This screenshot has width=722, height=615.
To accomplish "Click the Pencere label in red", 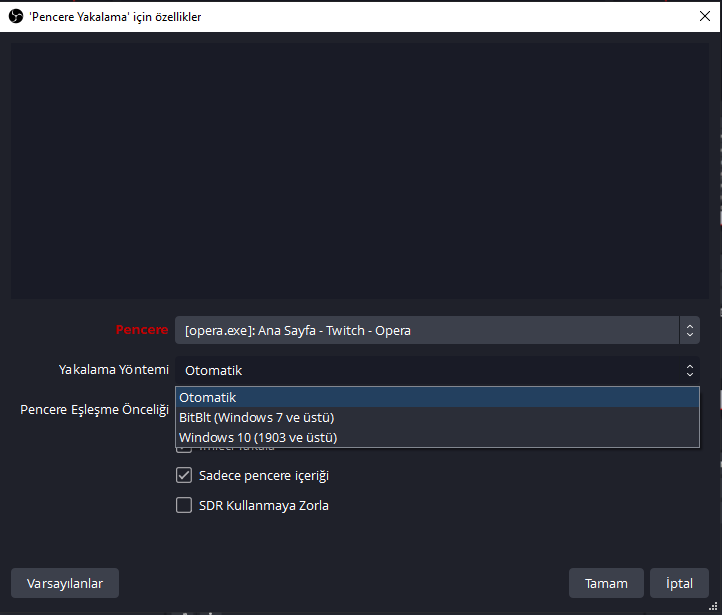I will 142,330.
